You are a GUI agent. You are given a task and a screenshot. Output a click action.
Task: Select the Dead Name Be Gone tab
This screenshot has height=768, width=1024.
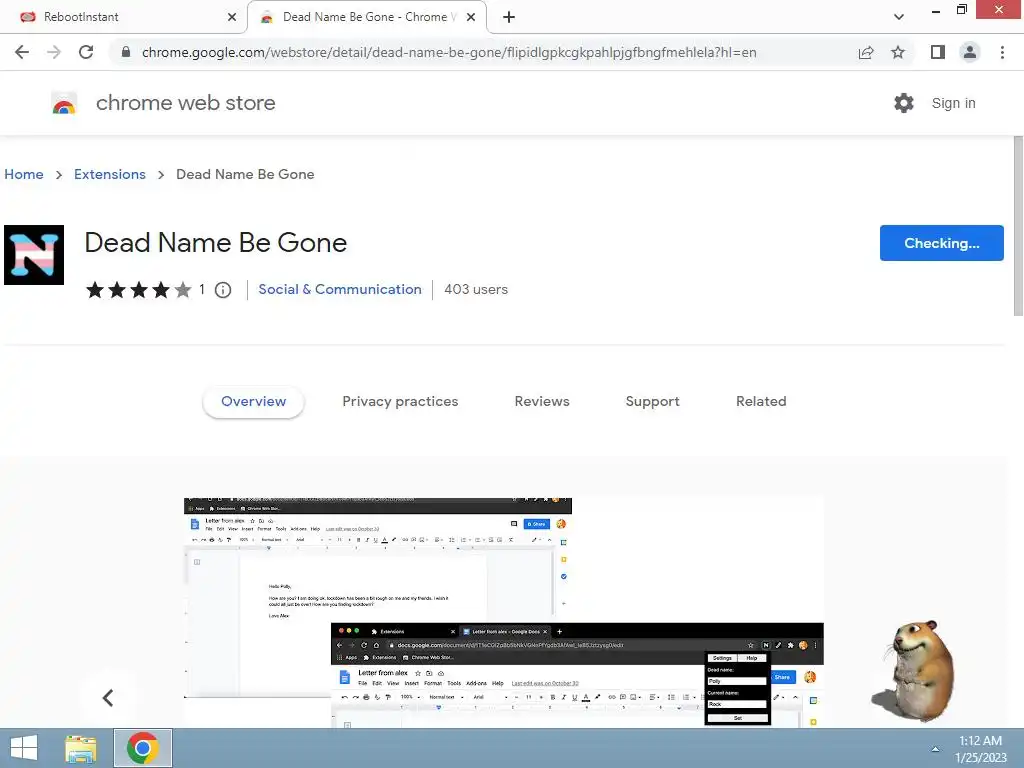coord(367,17)
